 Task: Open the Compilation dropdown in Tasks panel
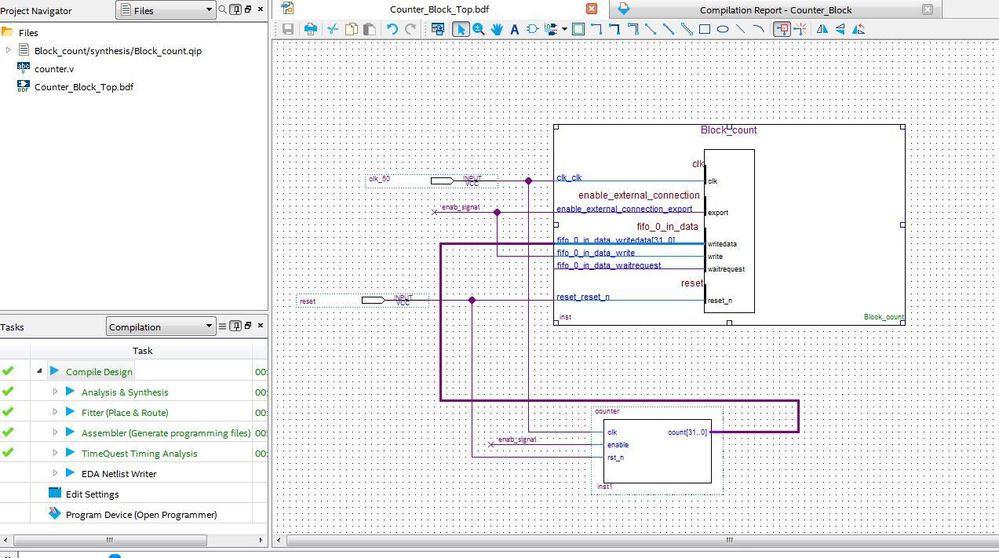[x=161, y=327]
